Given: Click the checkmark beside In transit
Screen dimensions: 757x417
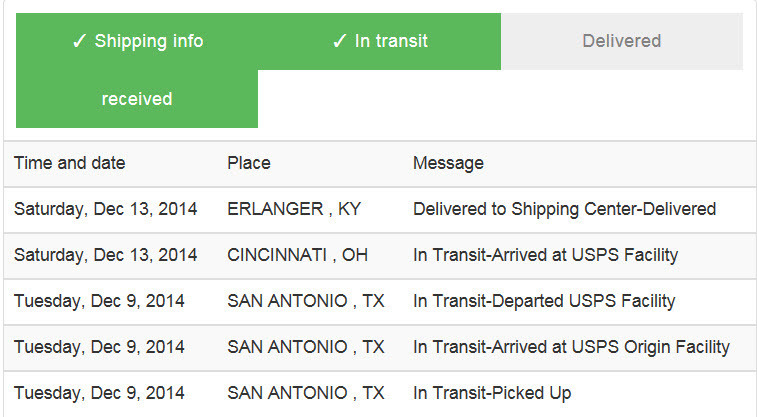Looking at the screenshot, I should click(x=339, y=41).
